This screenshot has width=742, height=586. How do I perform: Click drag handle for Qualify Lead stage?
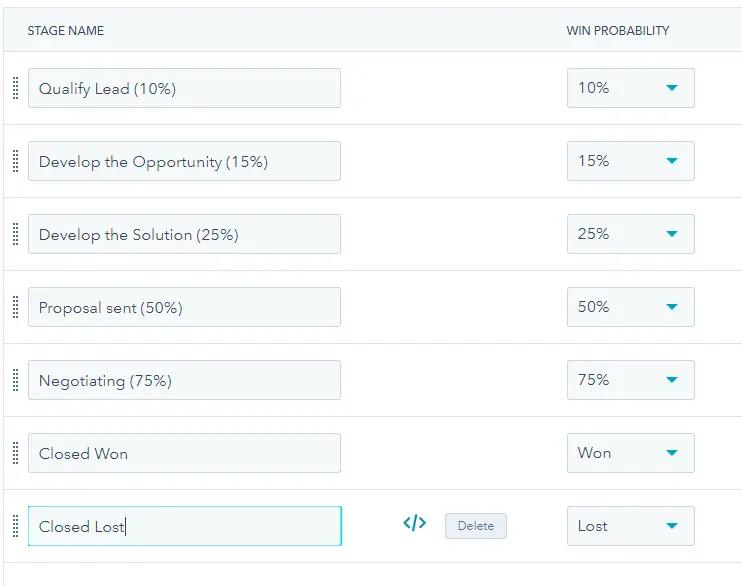[x=15, y=88]
